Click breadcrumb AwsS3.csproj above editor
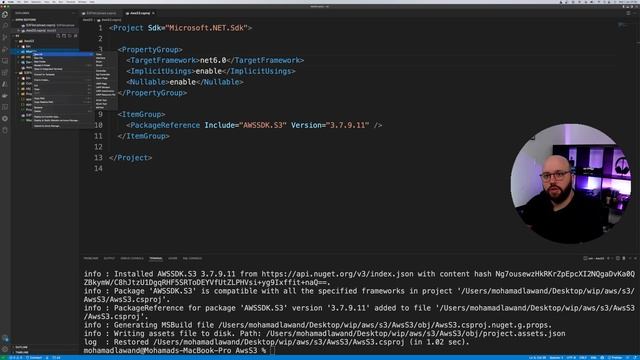The width and height of the screenshot is (640, 360). tap(110, 20)
